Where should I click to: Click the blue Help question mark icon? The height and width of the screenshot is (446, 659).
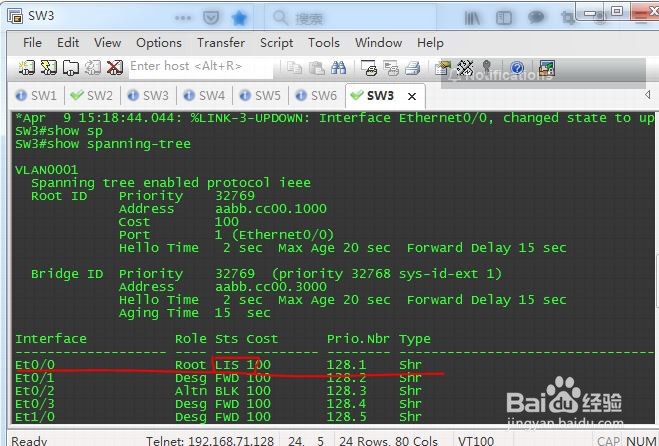pos(517,68)
